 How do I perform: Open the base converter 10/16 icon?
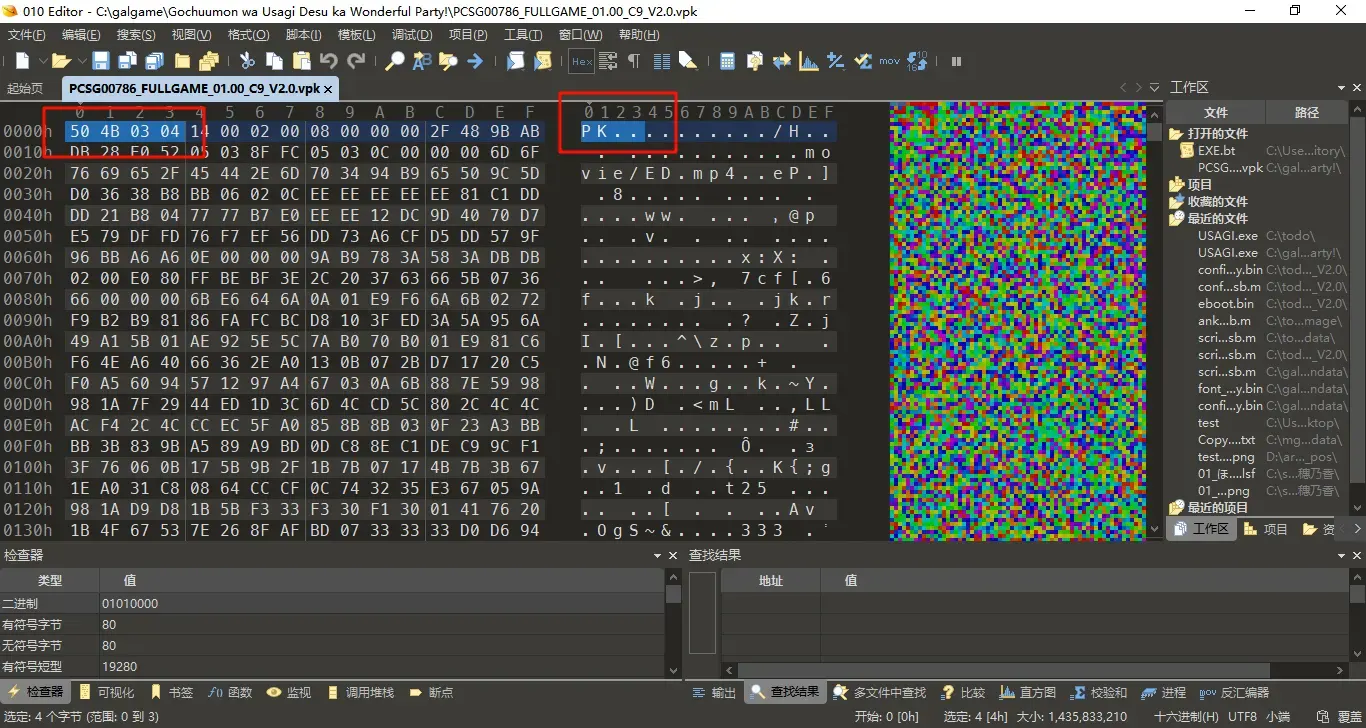pyautogui.click(x=917, y=61)
